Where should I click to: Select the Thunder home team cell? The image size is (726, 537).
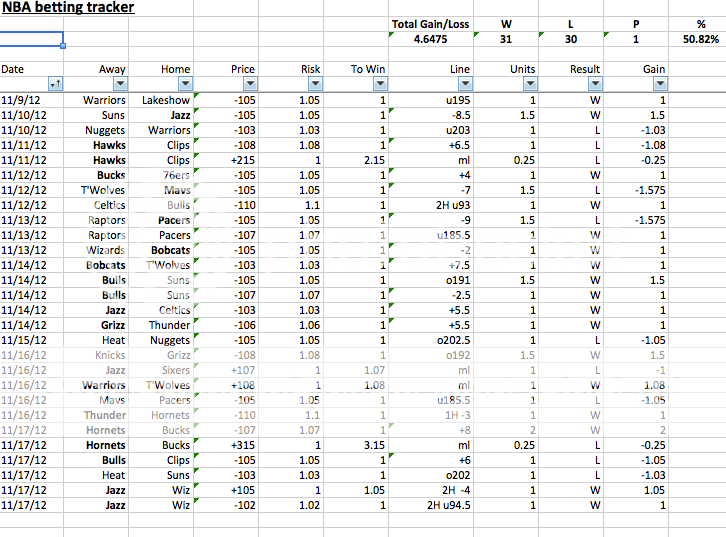tap(161, 325)
